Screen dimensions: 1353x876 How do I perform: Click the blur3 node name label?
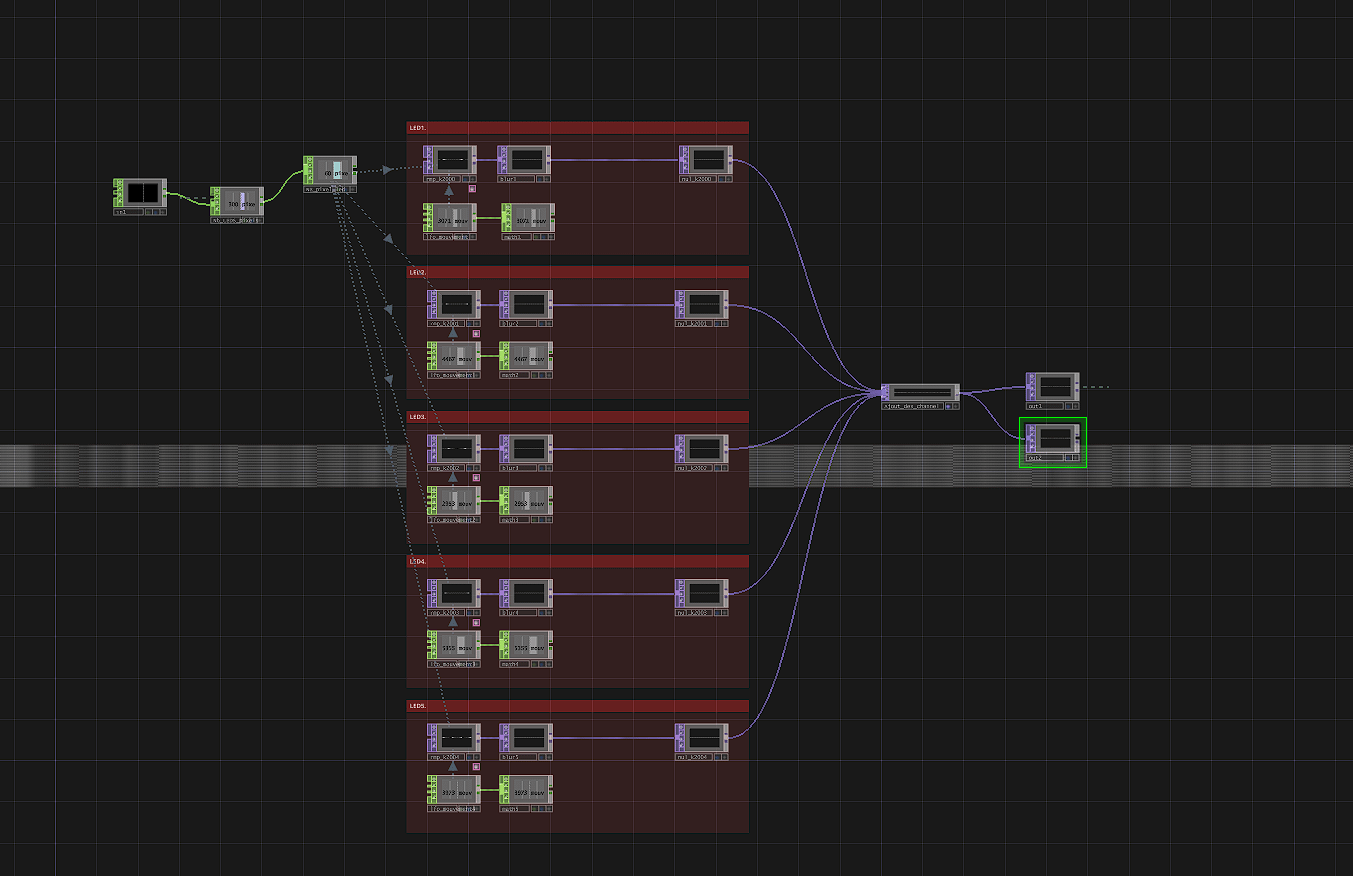[x=513, y=467]
